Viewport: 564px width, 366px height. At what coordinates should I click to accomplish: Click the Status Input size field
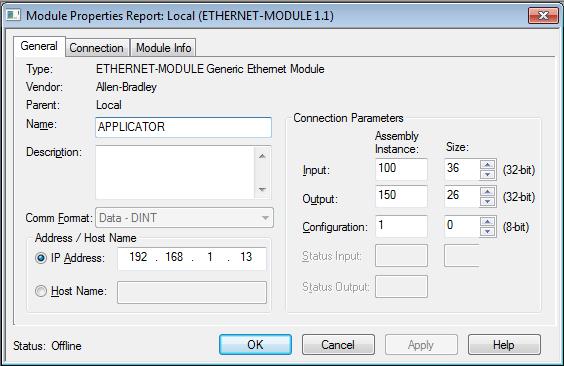coord(462,256)
